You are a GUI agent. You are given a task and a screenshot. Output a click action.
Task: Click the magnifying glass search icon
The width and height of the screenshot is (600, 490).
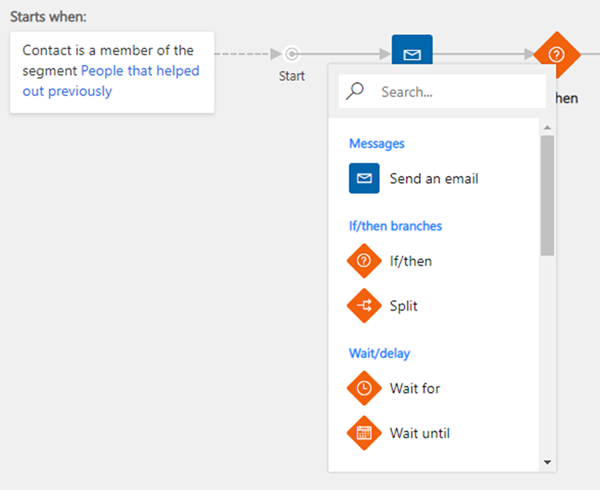[x=355, y=91]
